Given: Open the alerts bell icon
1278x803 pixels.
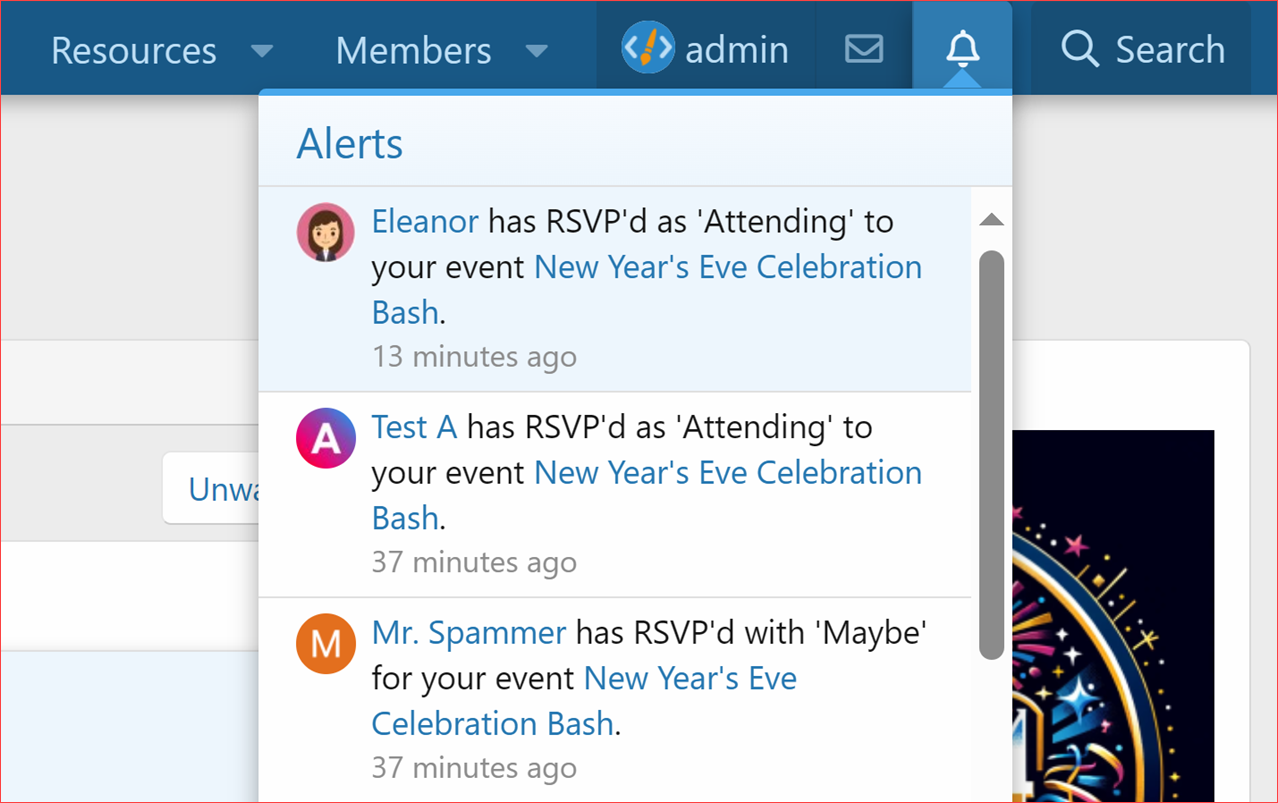Looking at the screenshot, I should (x=961, y=48).
